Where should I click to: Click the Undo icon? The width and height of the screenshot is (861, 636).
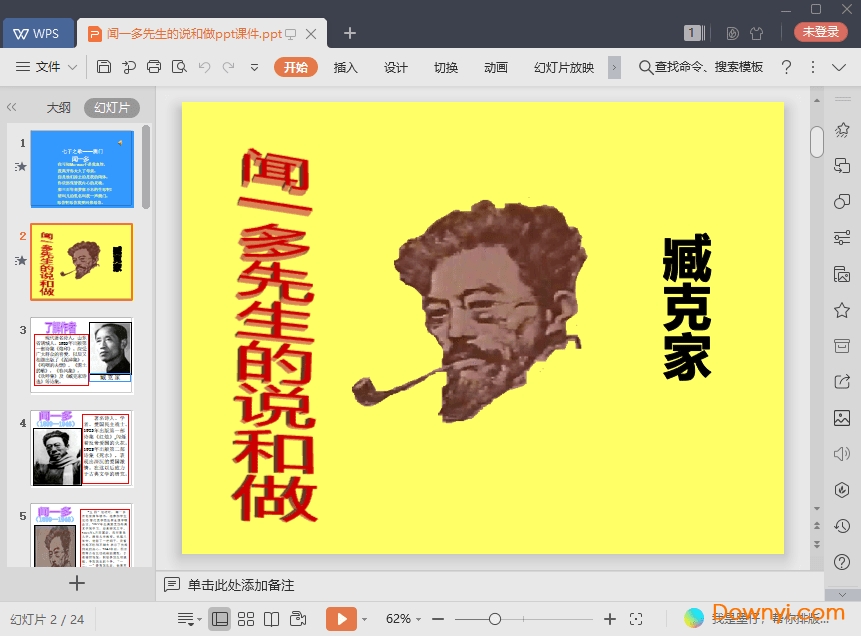coord(203,67)
